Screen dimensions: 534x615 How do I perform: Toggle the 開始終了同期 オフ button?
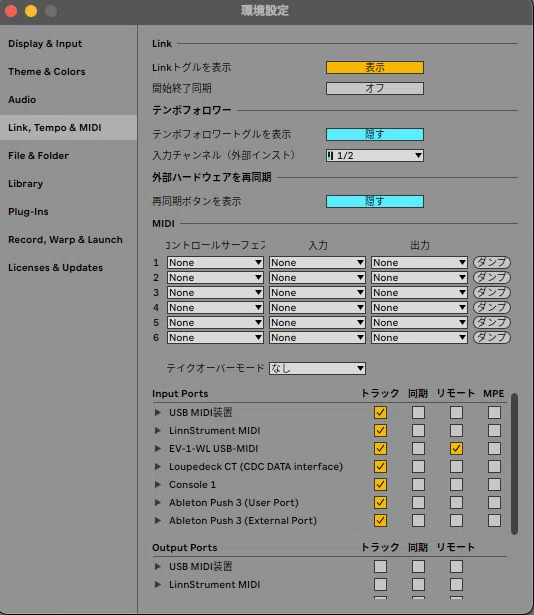(375, 88)
